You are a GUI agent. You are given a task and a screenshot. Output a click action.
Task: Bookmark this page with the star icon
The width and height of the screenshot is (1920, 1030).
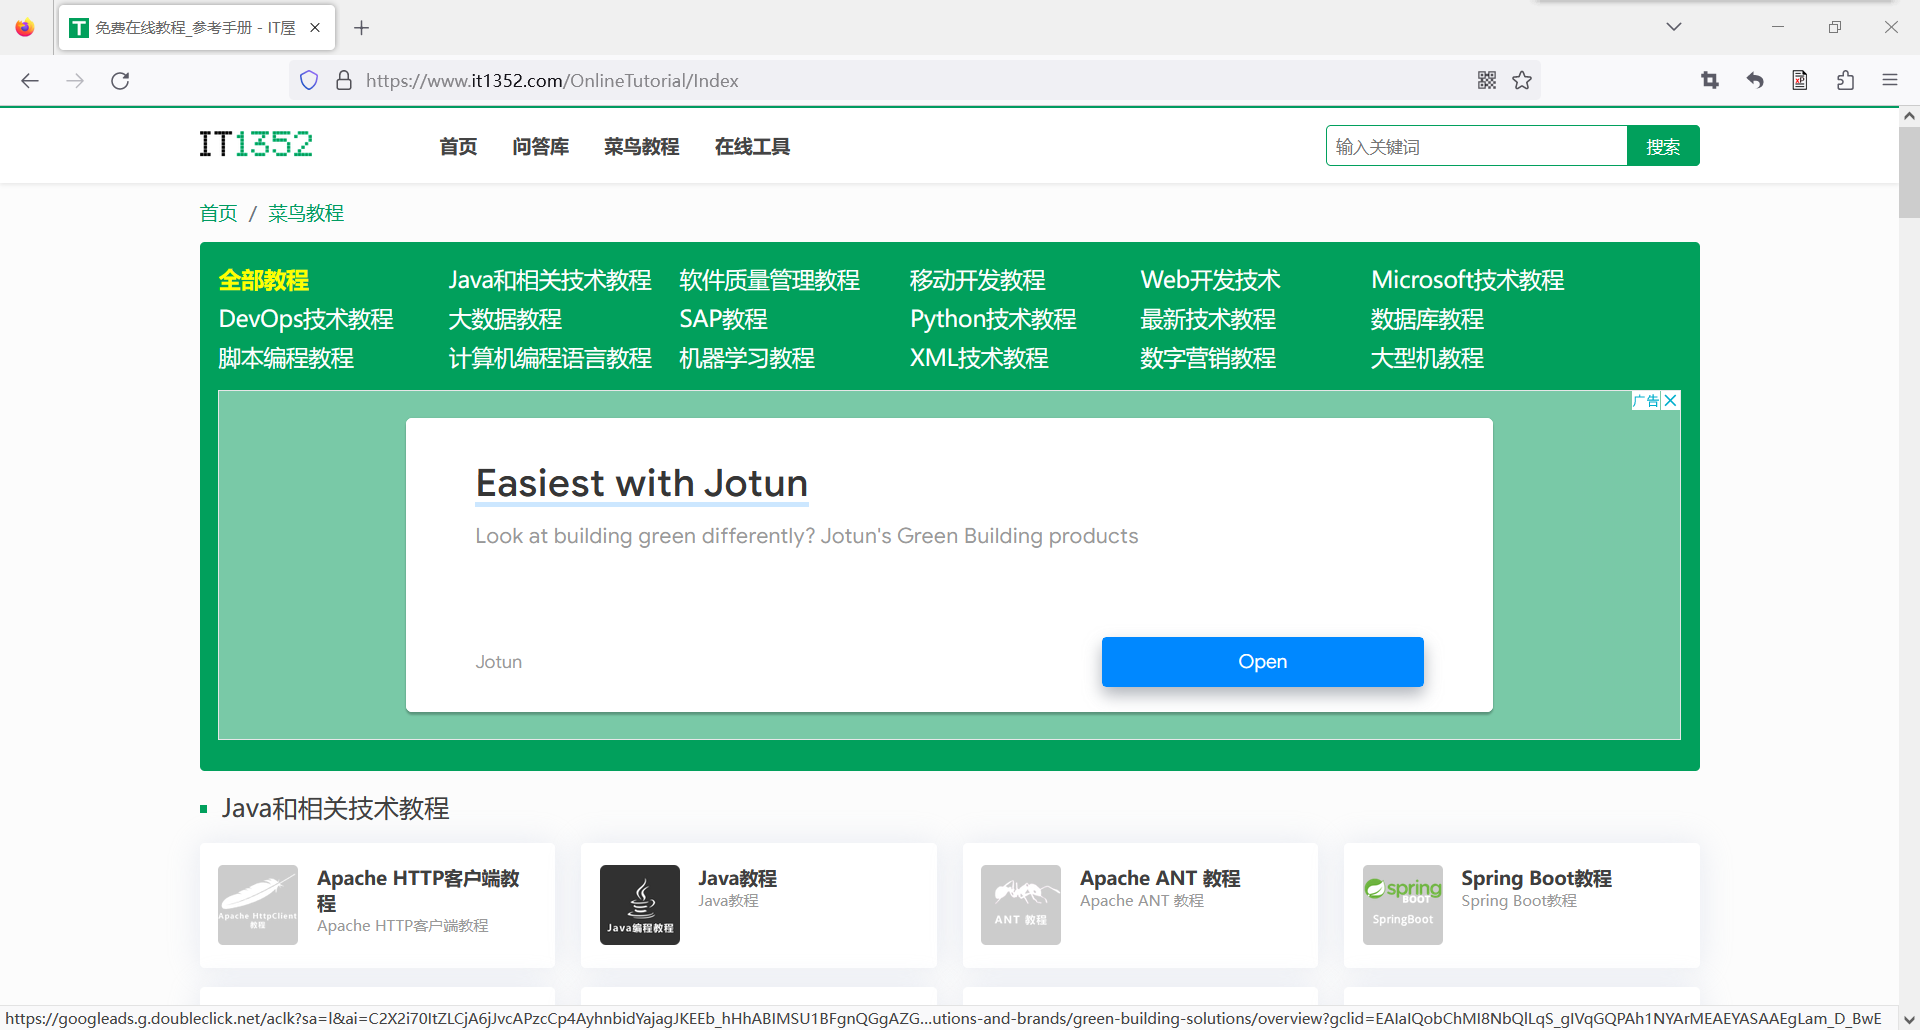point(1522,81)
